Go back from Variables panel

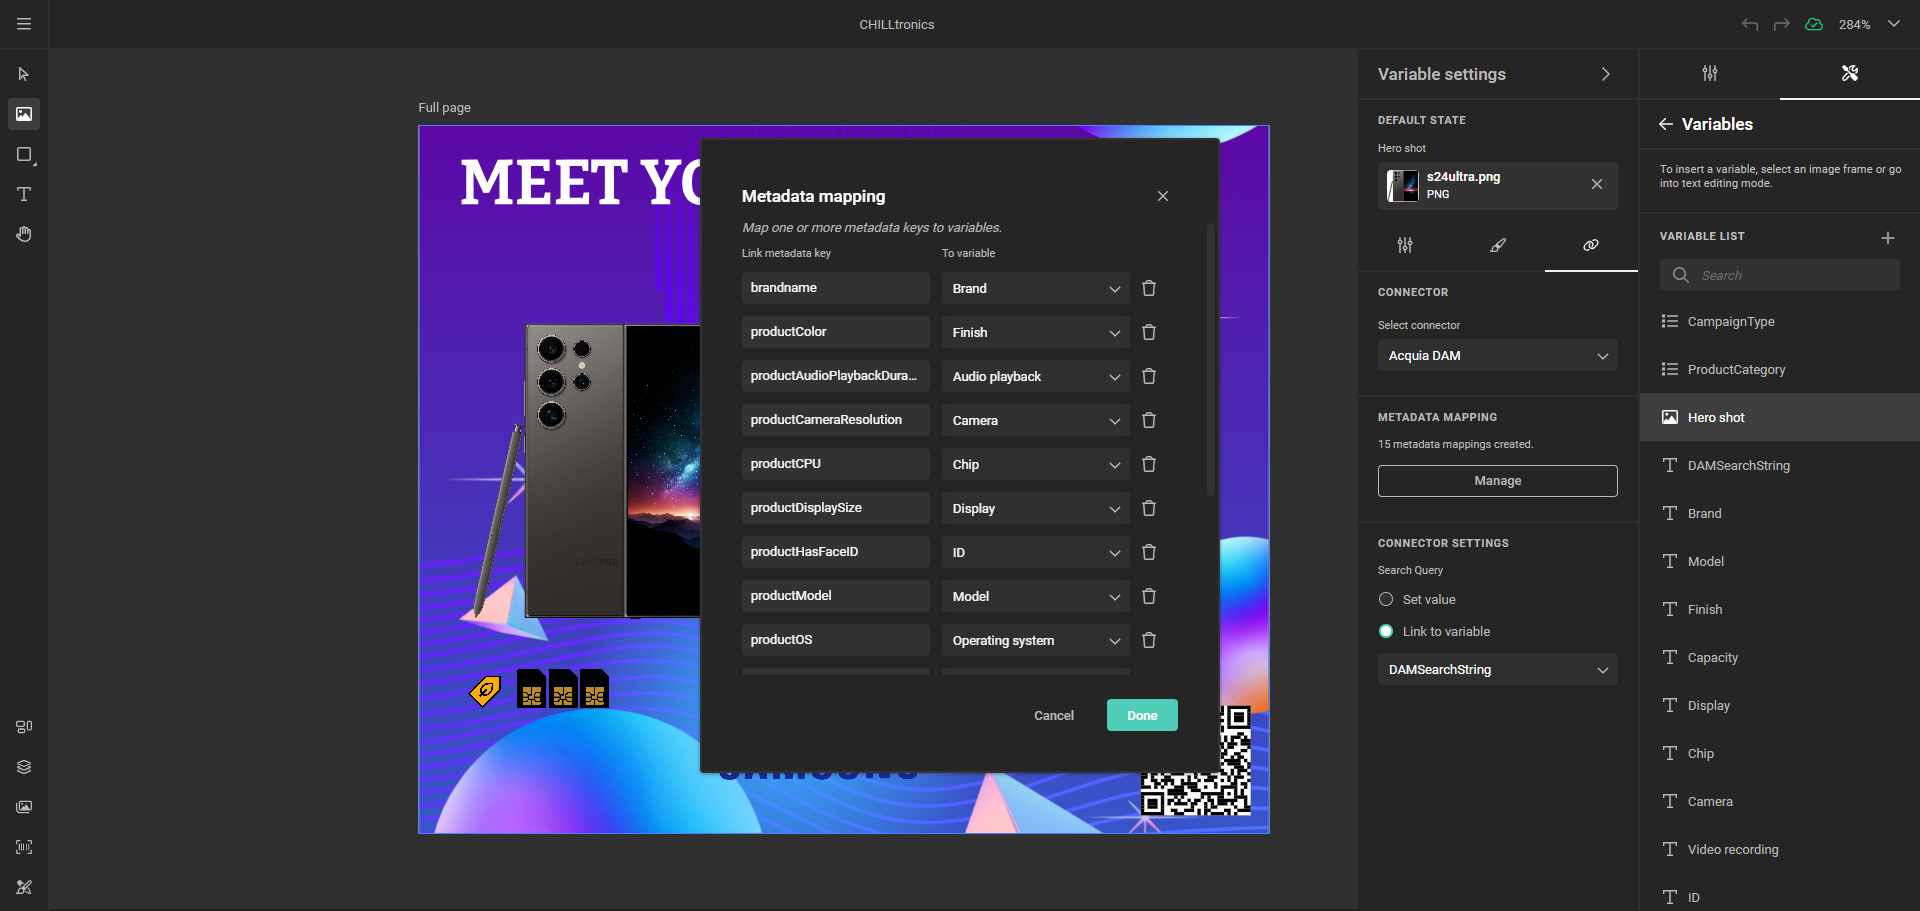[1666, 124]
